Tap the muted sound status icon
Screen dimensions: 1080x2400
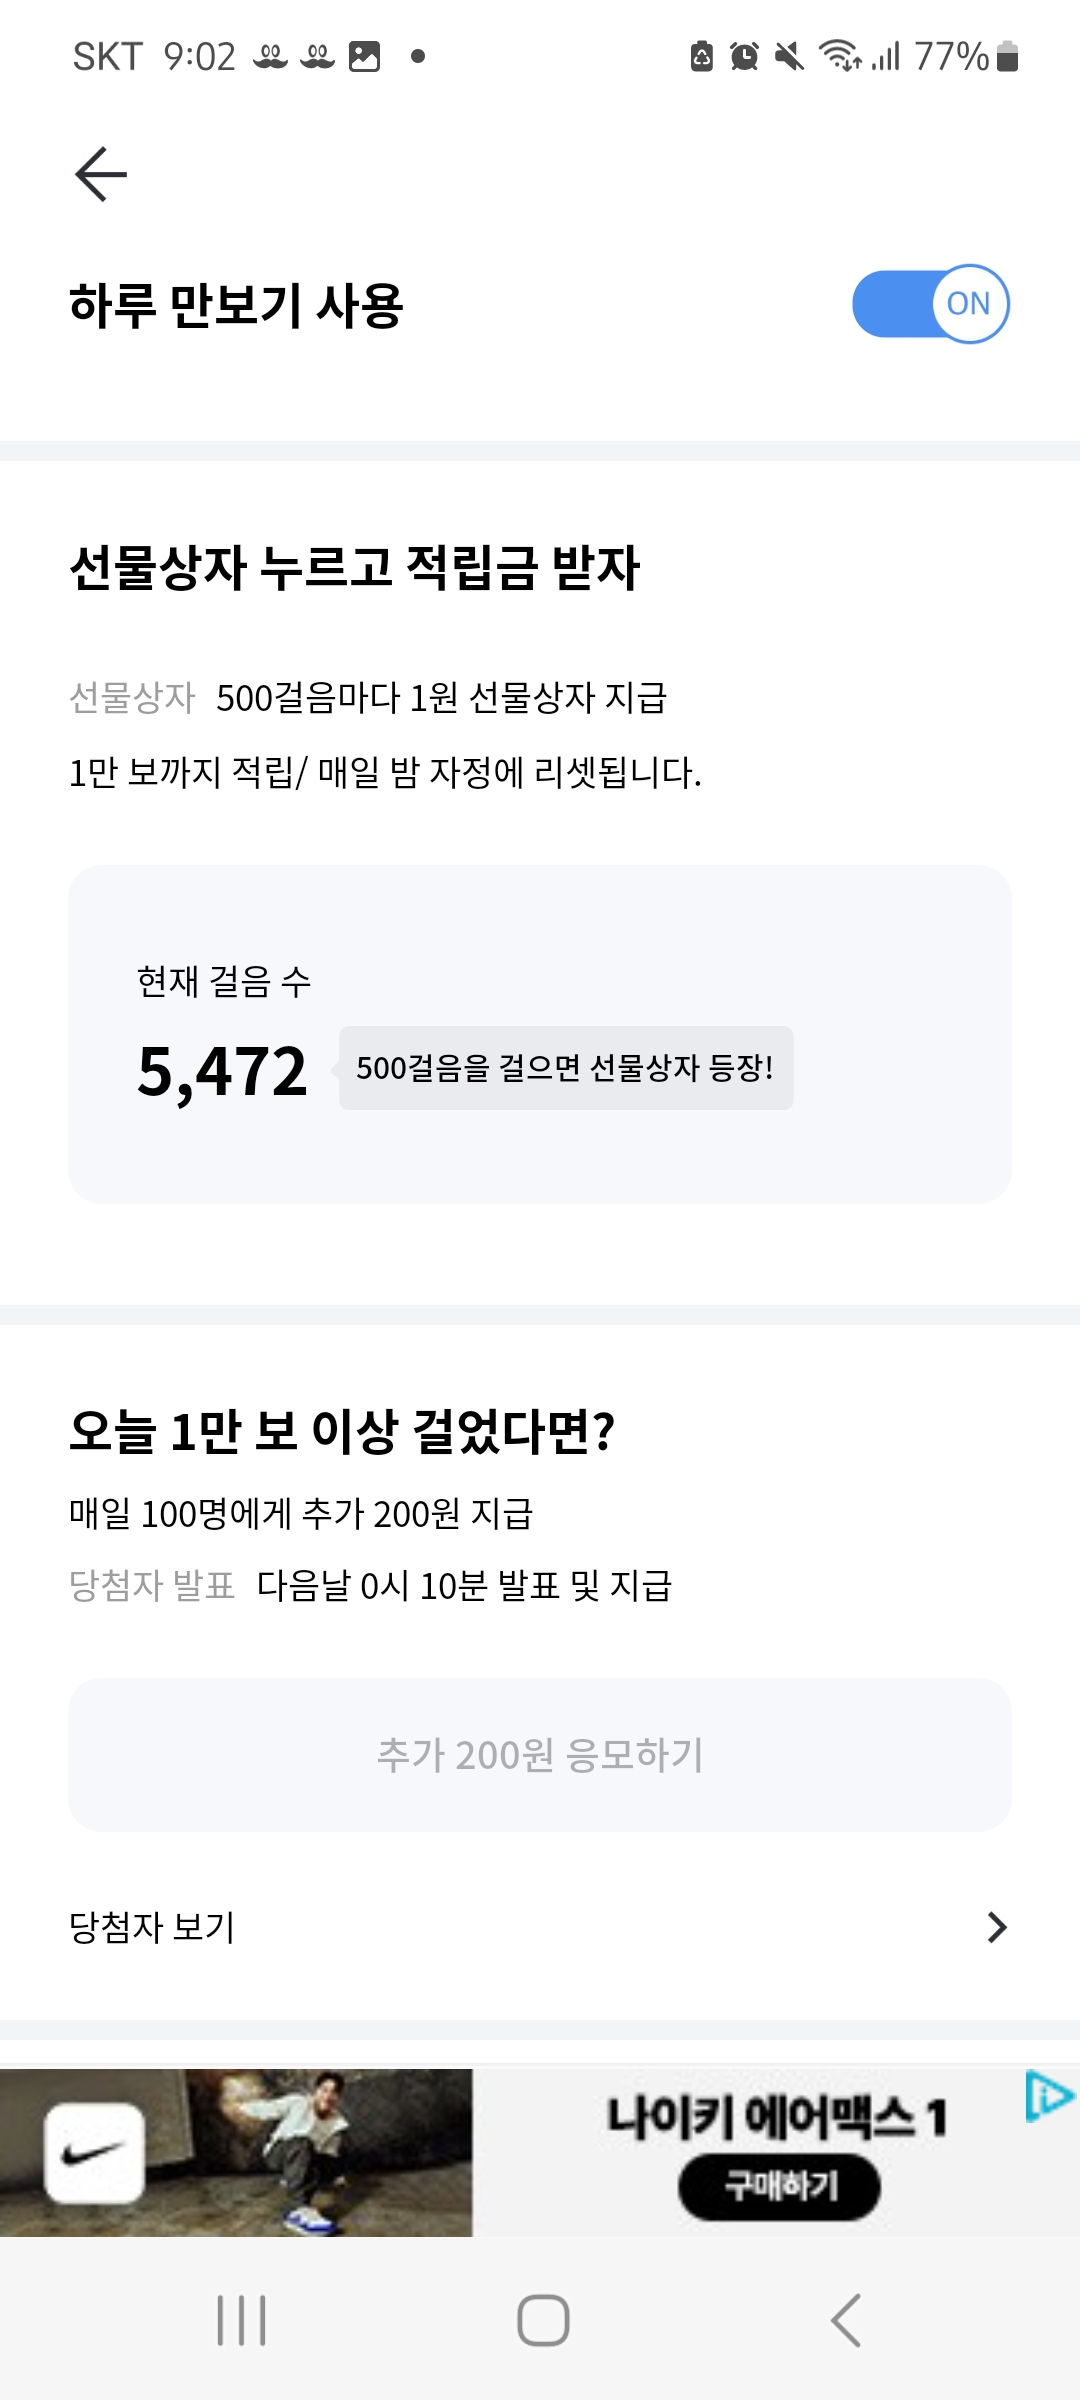789,57
